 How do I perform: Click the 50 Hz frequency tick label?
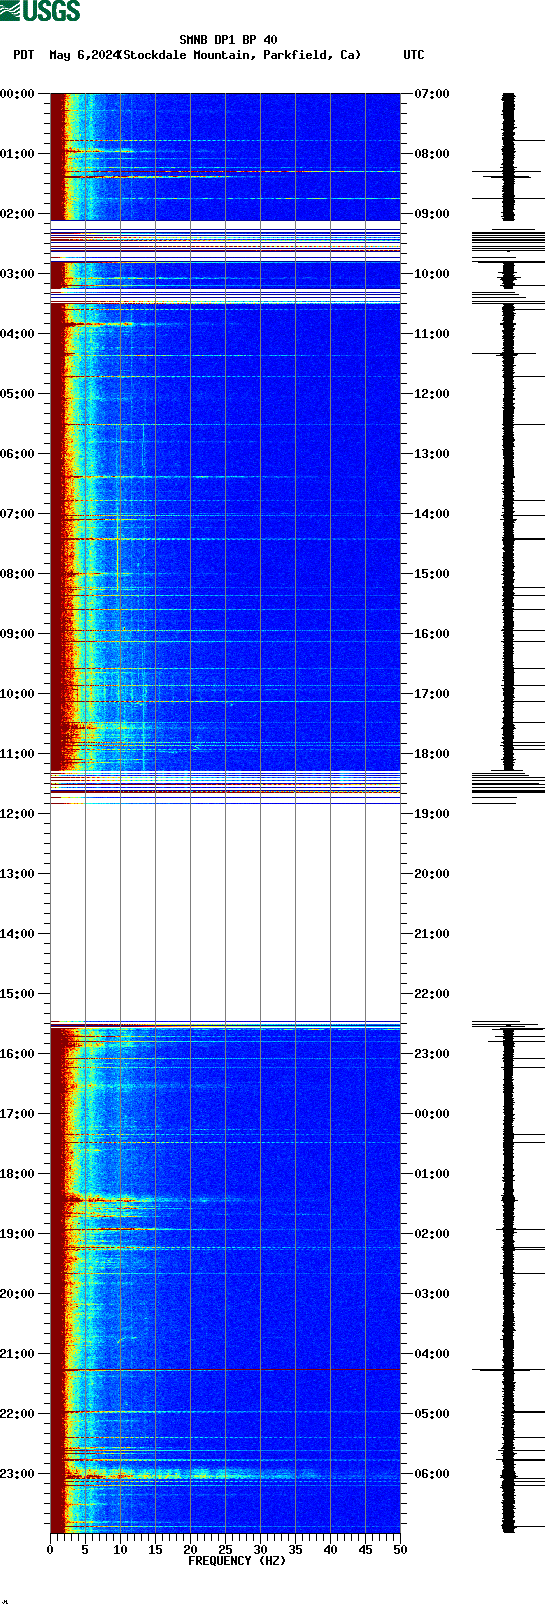(400, 1550)
